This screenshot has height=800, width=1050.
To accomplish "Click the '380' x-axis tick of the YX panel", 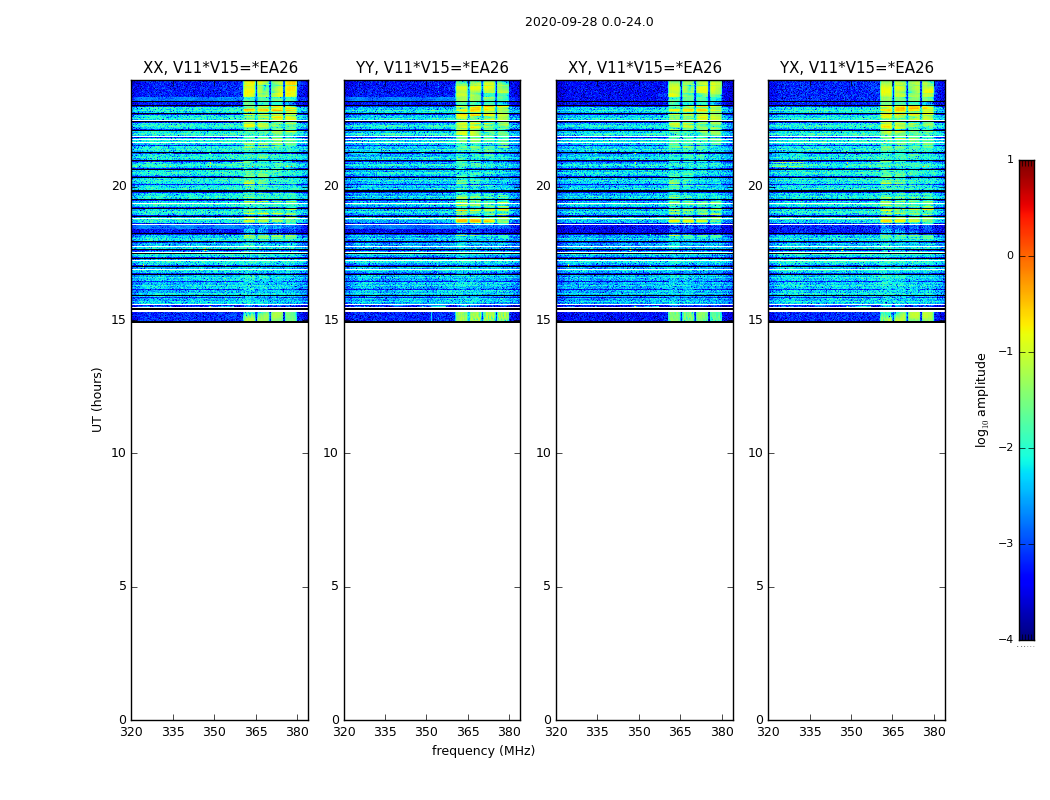I will pos(934,732).
